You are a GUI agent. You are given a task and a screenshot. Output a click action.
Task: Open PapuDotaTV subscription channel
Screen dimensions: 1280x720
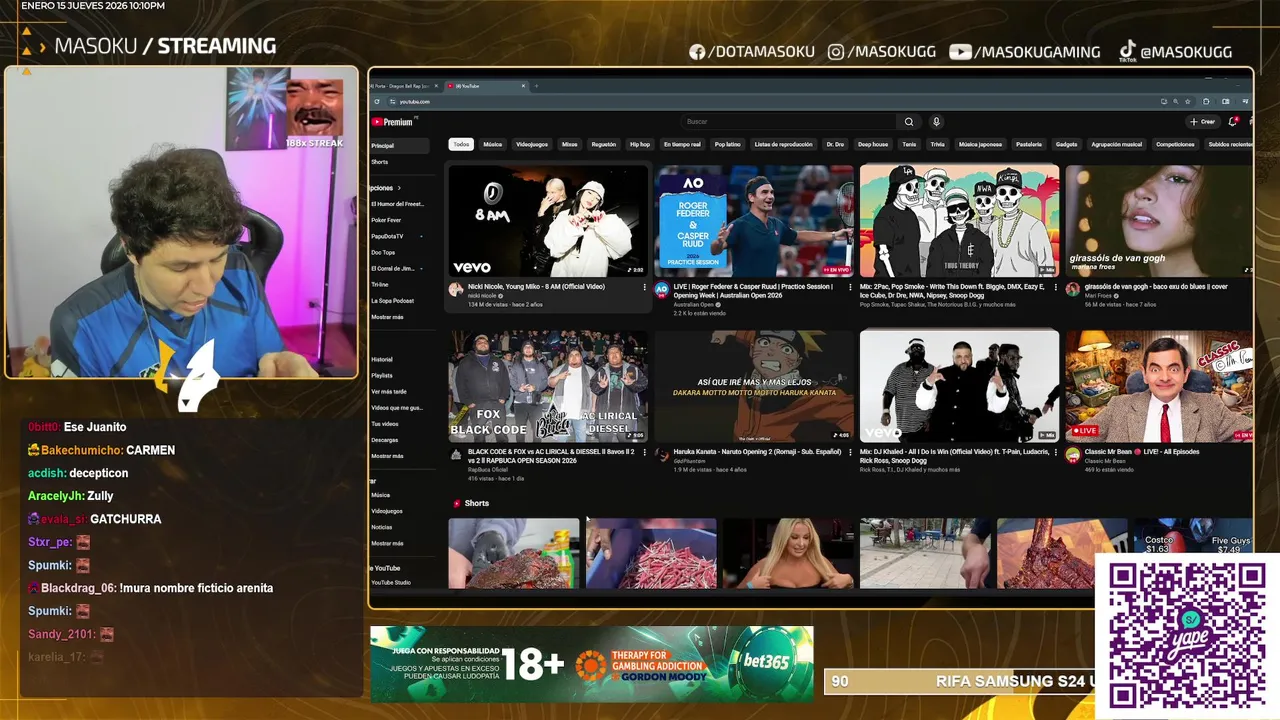click(x=388, y=236)
